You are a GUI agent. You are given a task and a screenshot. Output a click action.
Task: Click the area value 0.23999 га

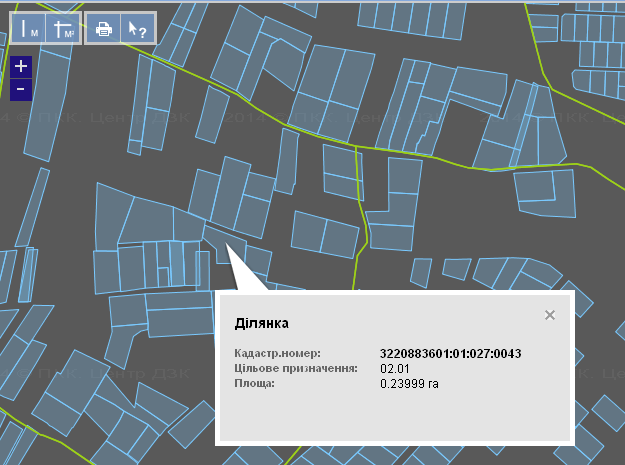click(410, 383)
